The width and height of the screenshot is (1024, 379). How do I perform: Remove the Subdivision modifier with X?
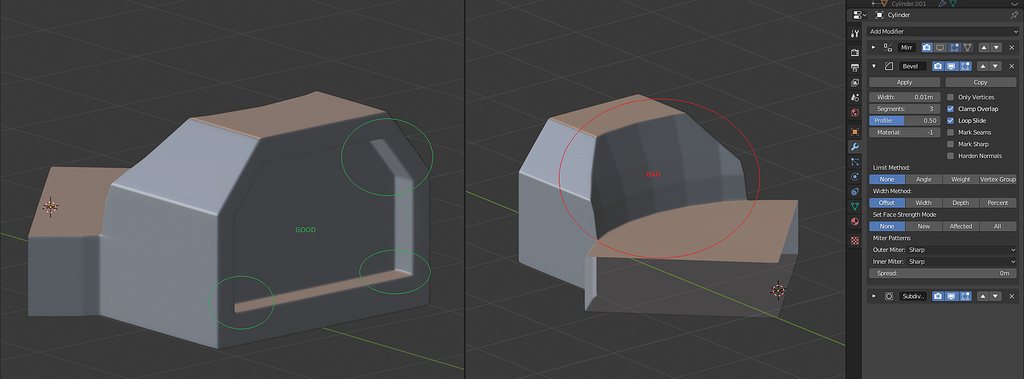coord(1012,296)
